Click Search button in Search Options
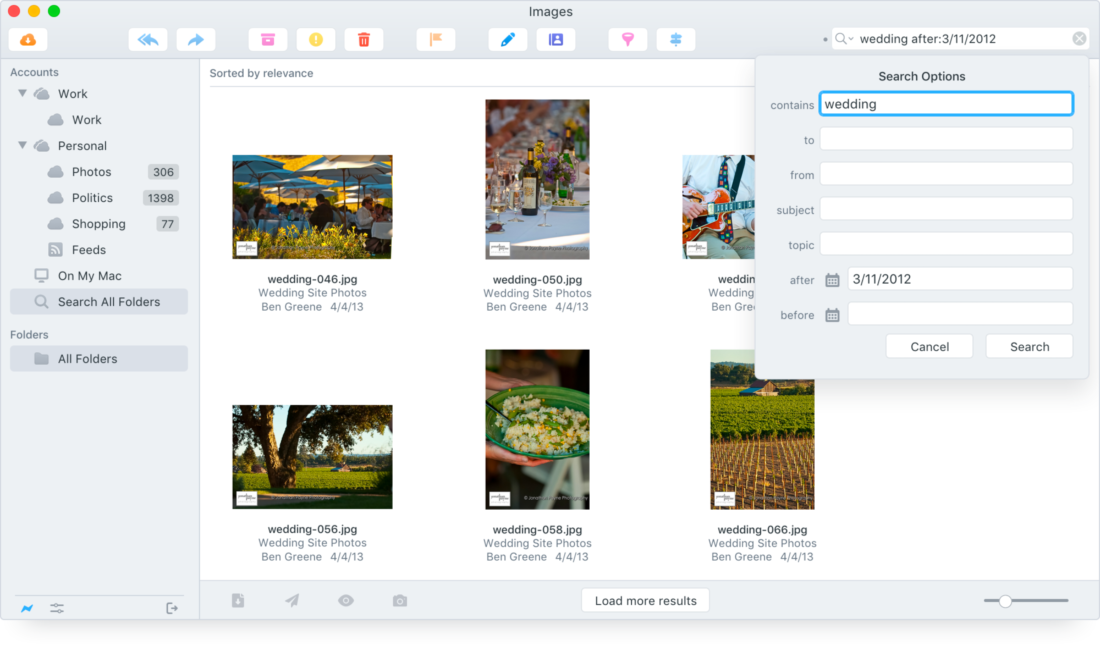 pyautogui.click(x=1029, y=346)
